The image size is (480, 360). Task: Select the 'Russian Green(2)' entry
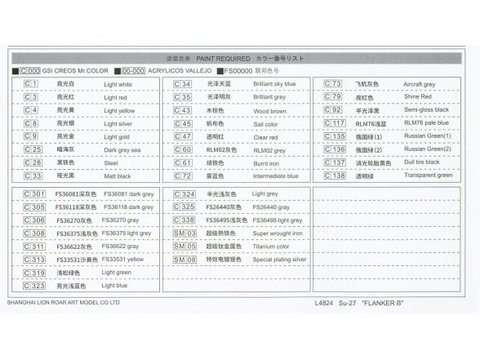pos(427,149)
